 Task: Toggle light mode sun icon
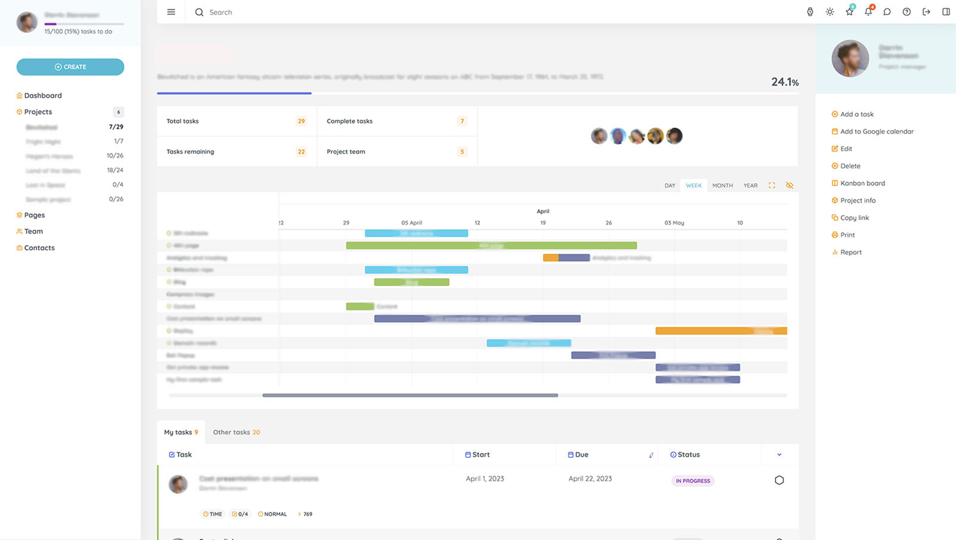click(830, 12)
